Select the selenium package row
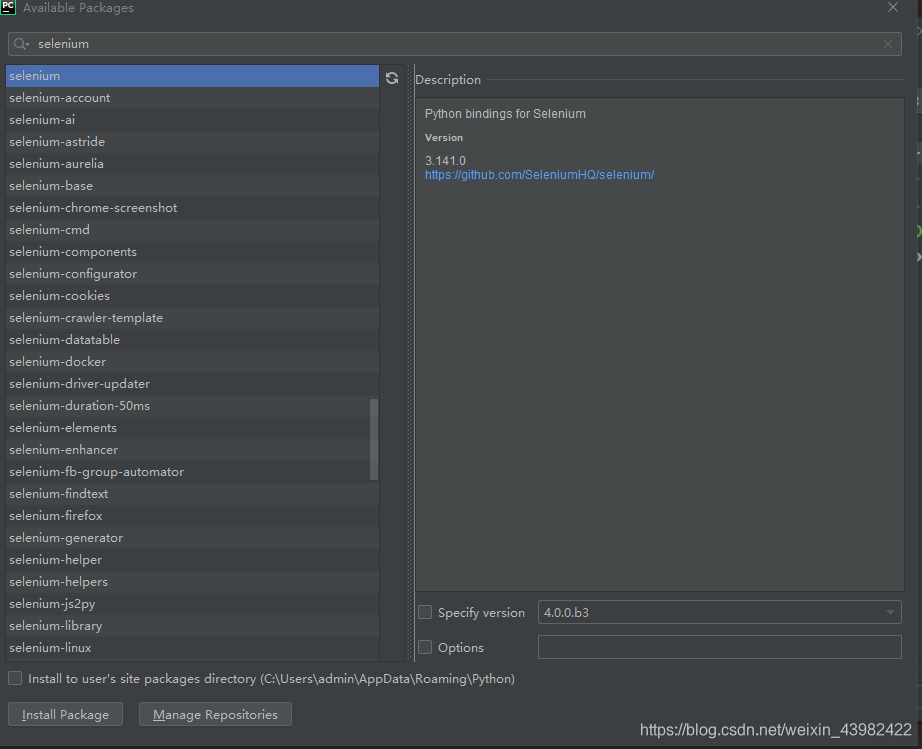This screenshot has height=749, width=922. click(x=192, y=76)
